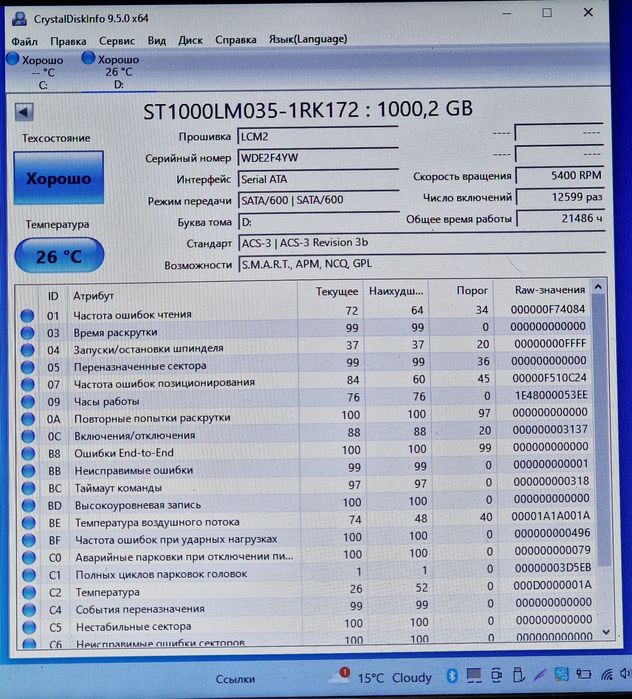Select row Частота ошибок чтения
632x699 pixels.
click(304, 312)
